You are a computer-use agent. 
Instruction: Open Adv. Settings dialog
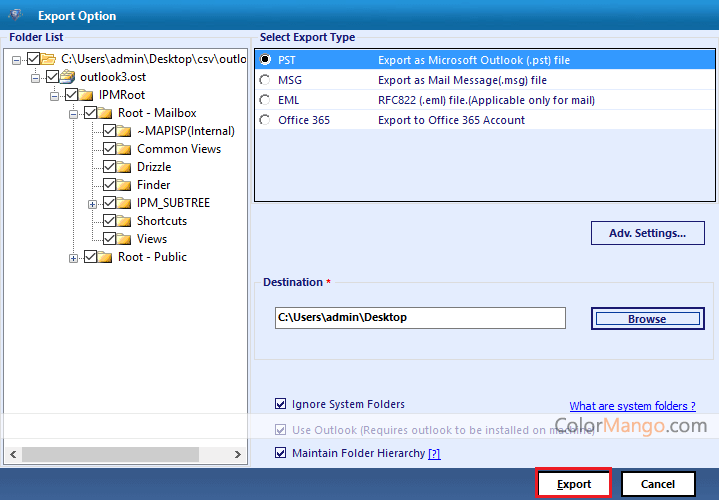click(647, 233)
